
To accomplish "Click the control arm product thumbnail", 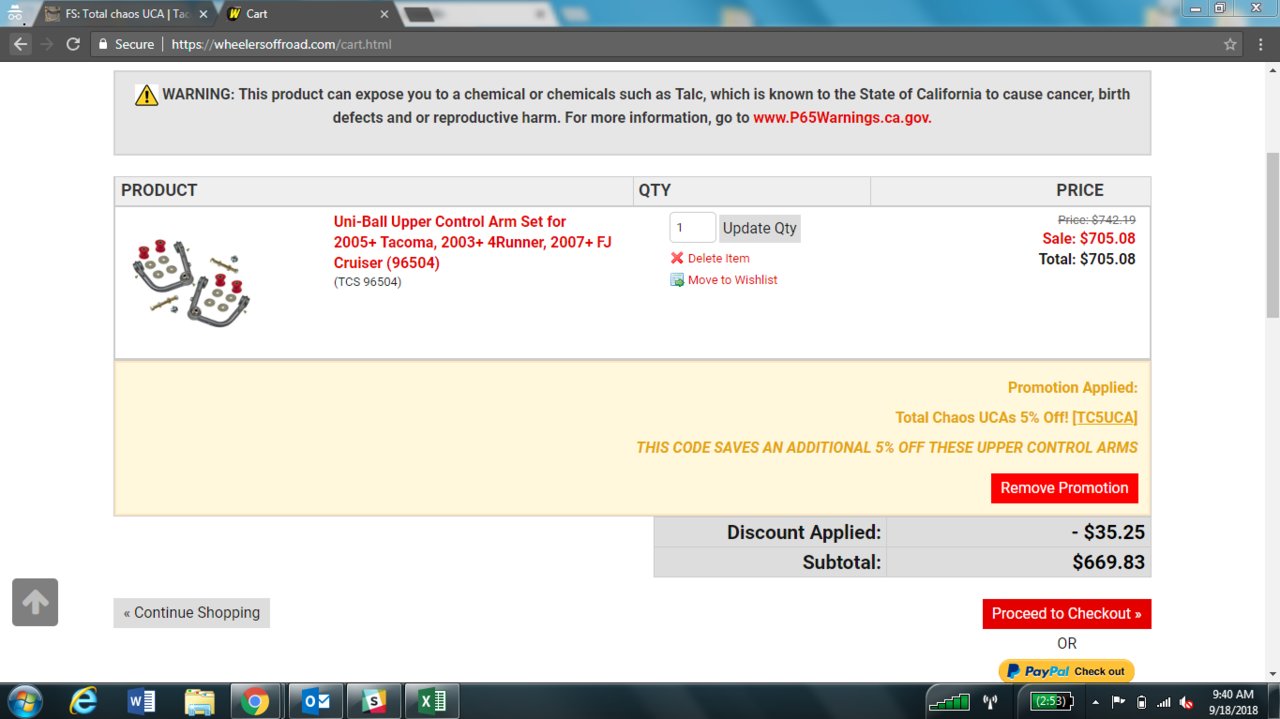I will click(191, 282).
